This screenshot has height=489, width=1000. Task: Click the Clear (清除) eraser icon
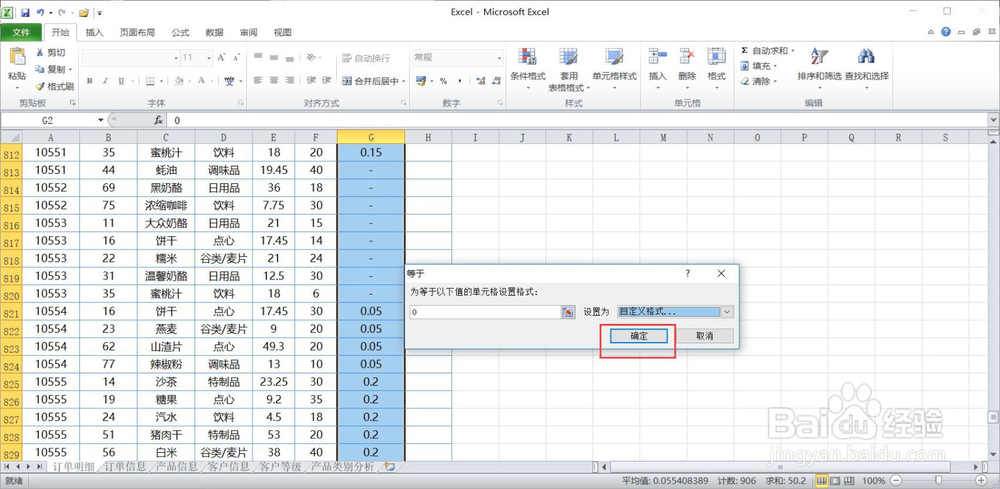745,81
